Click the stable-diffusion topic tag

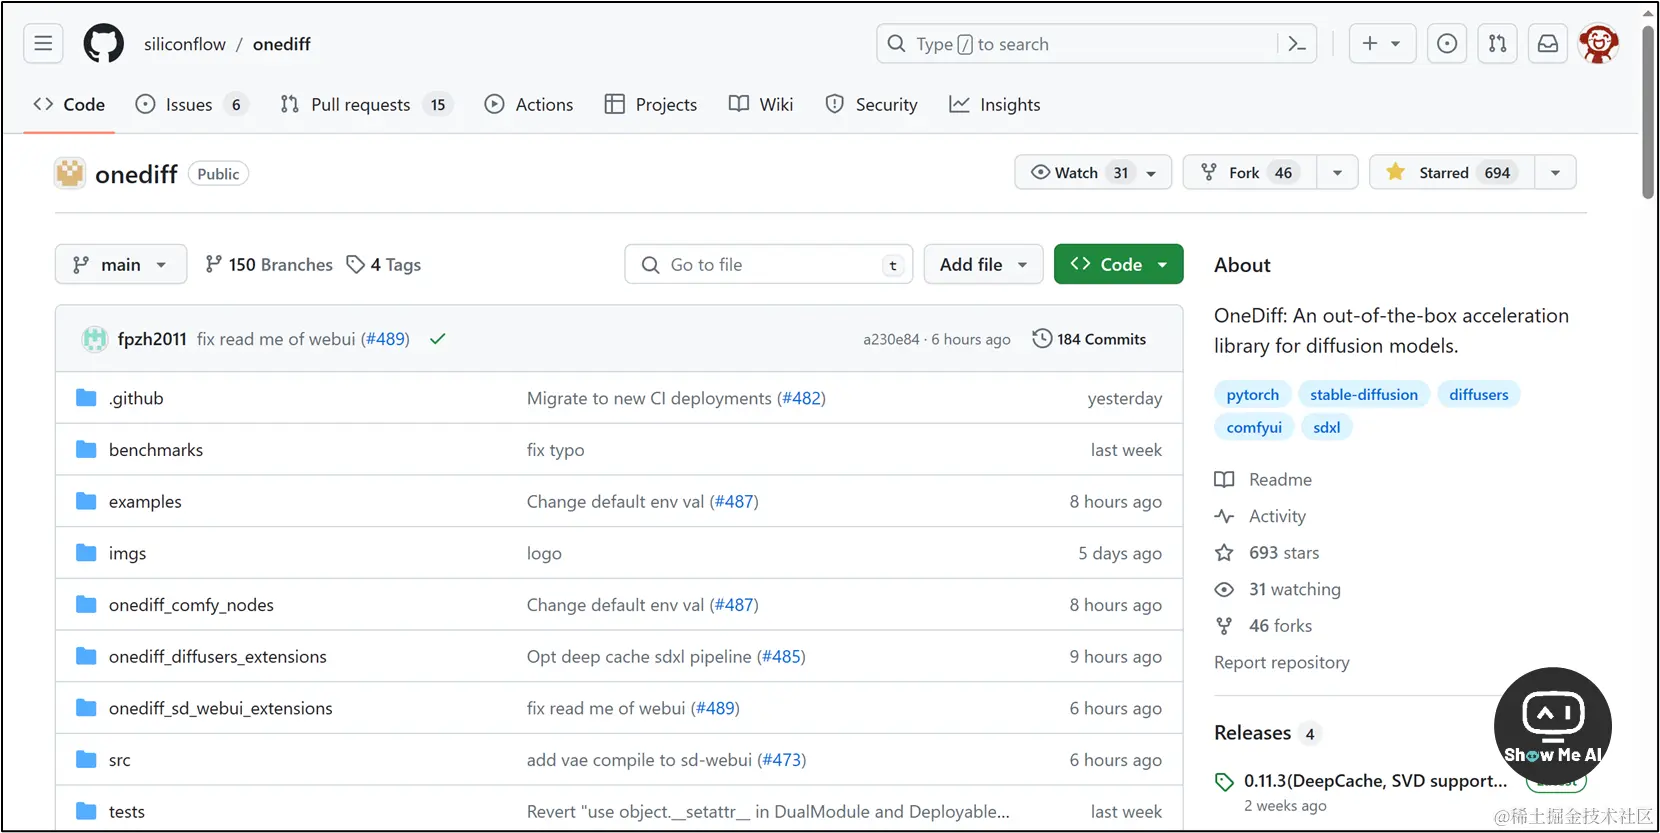coord(1364,394)
